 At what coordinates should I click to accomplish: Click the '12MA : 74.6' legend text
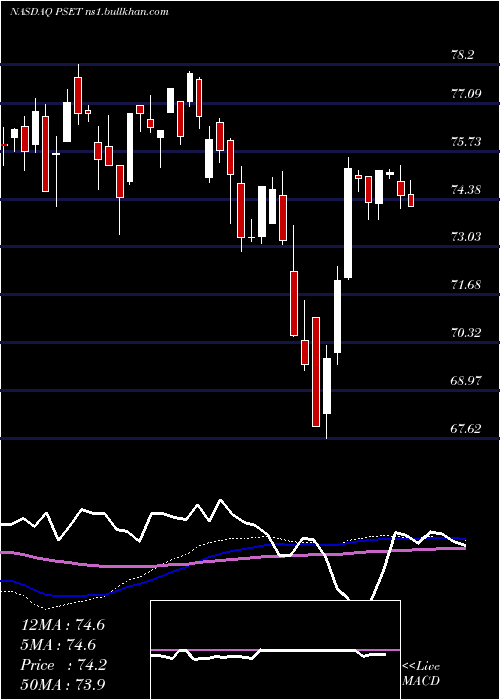point(63,625)
